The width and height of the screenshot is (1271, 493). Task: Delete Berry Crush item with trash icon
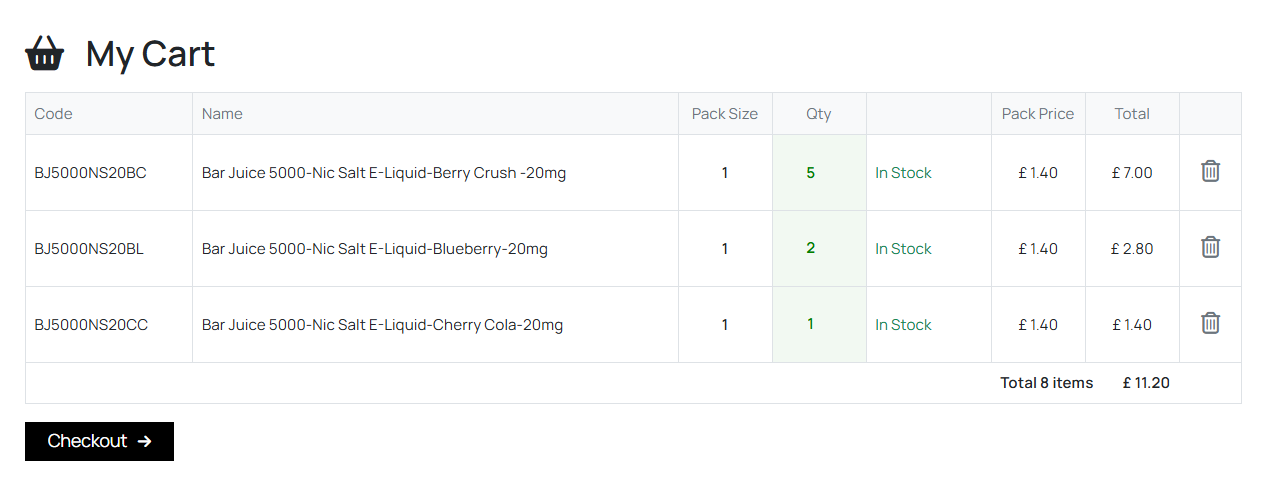point(1210,171)
